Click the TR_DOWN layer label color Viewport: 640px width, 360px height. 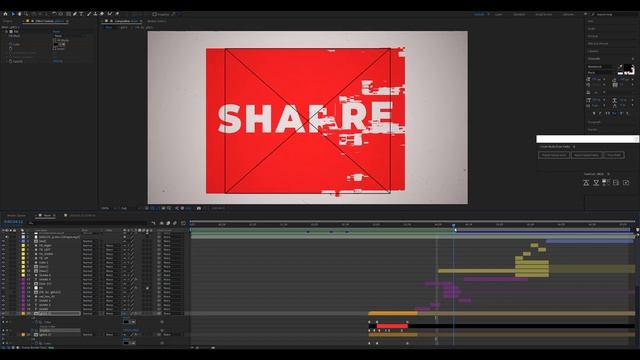click(x=23, y=254)
